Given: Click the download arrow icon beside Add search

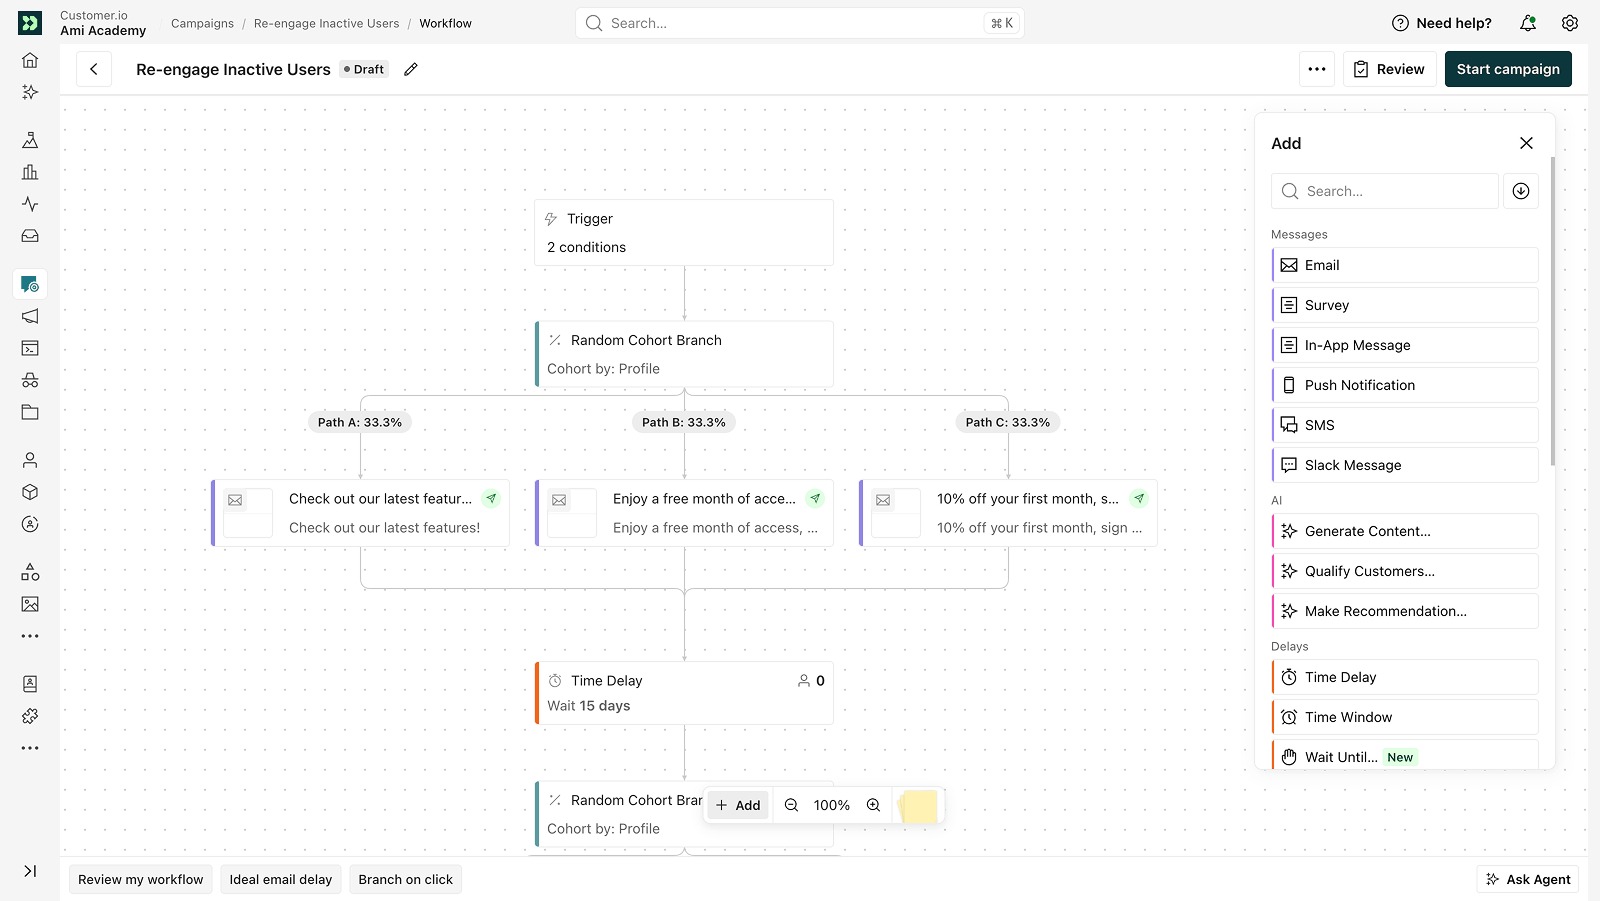Looking at the screenshot, I should (x=1521, y=191).
